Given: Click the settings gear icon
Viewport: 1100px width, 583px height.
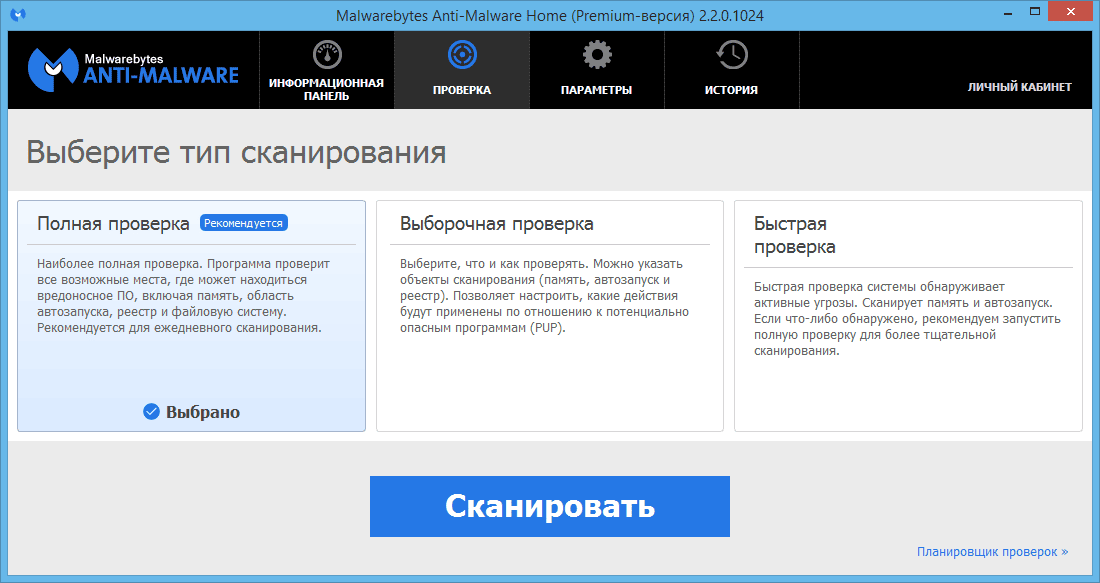Looking at the screenshot, I should click(597, 55).
